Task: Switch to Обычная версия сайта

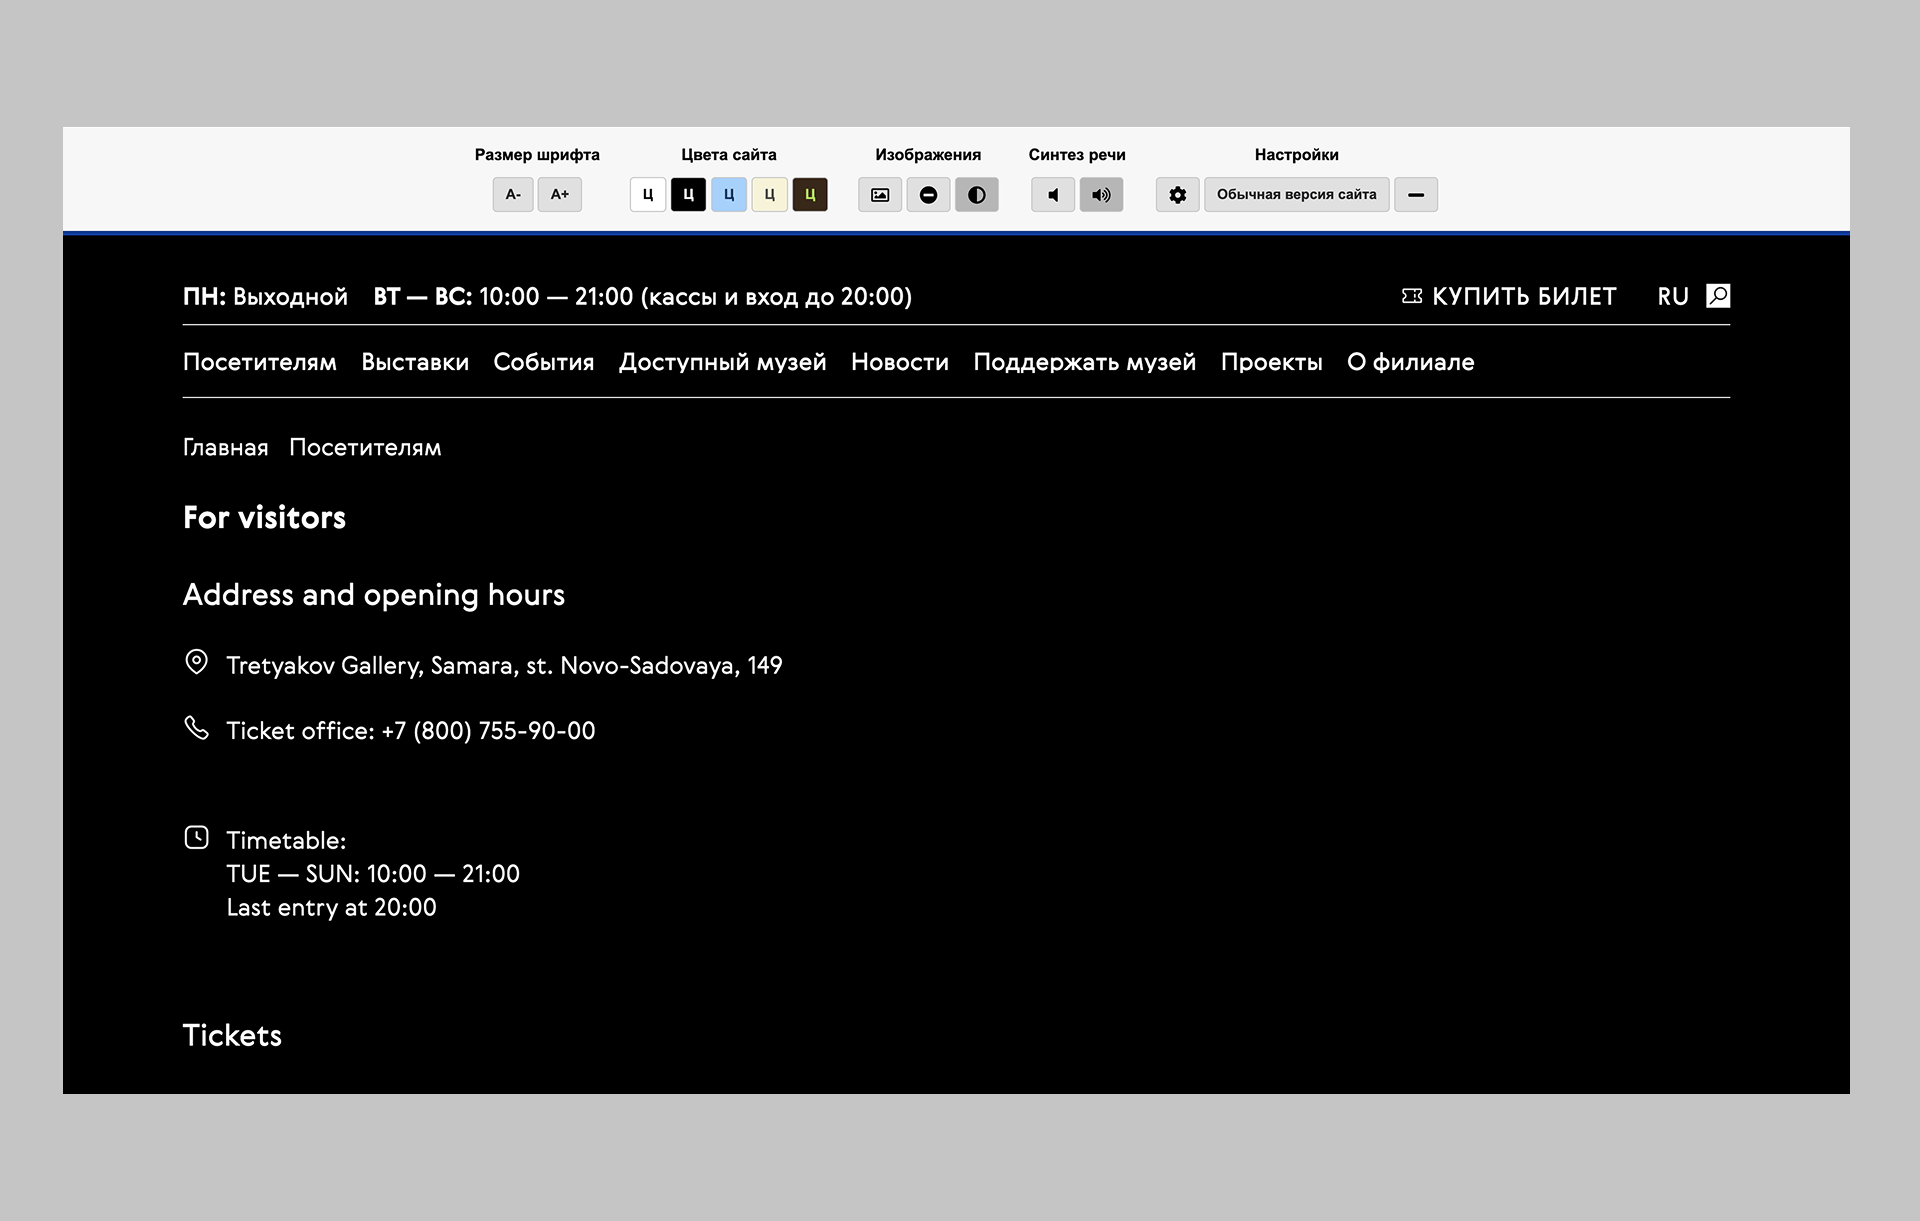Action: point(1296,195)
